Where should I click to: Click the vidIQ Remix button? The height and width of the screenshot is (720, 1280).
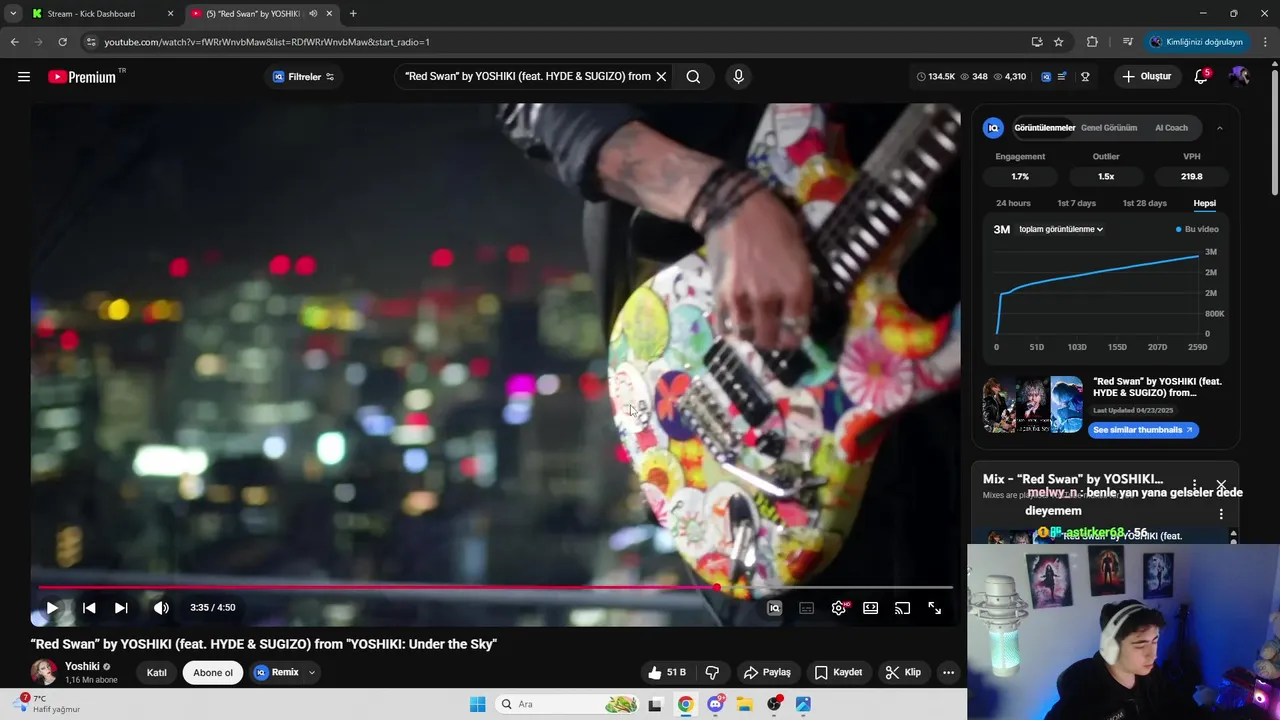pyautogui.click(x=277, y=673)
